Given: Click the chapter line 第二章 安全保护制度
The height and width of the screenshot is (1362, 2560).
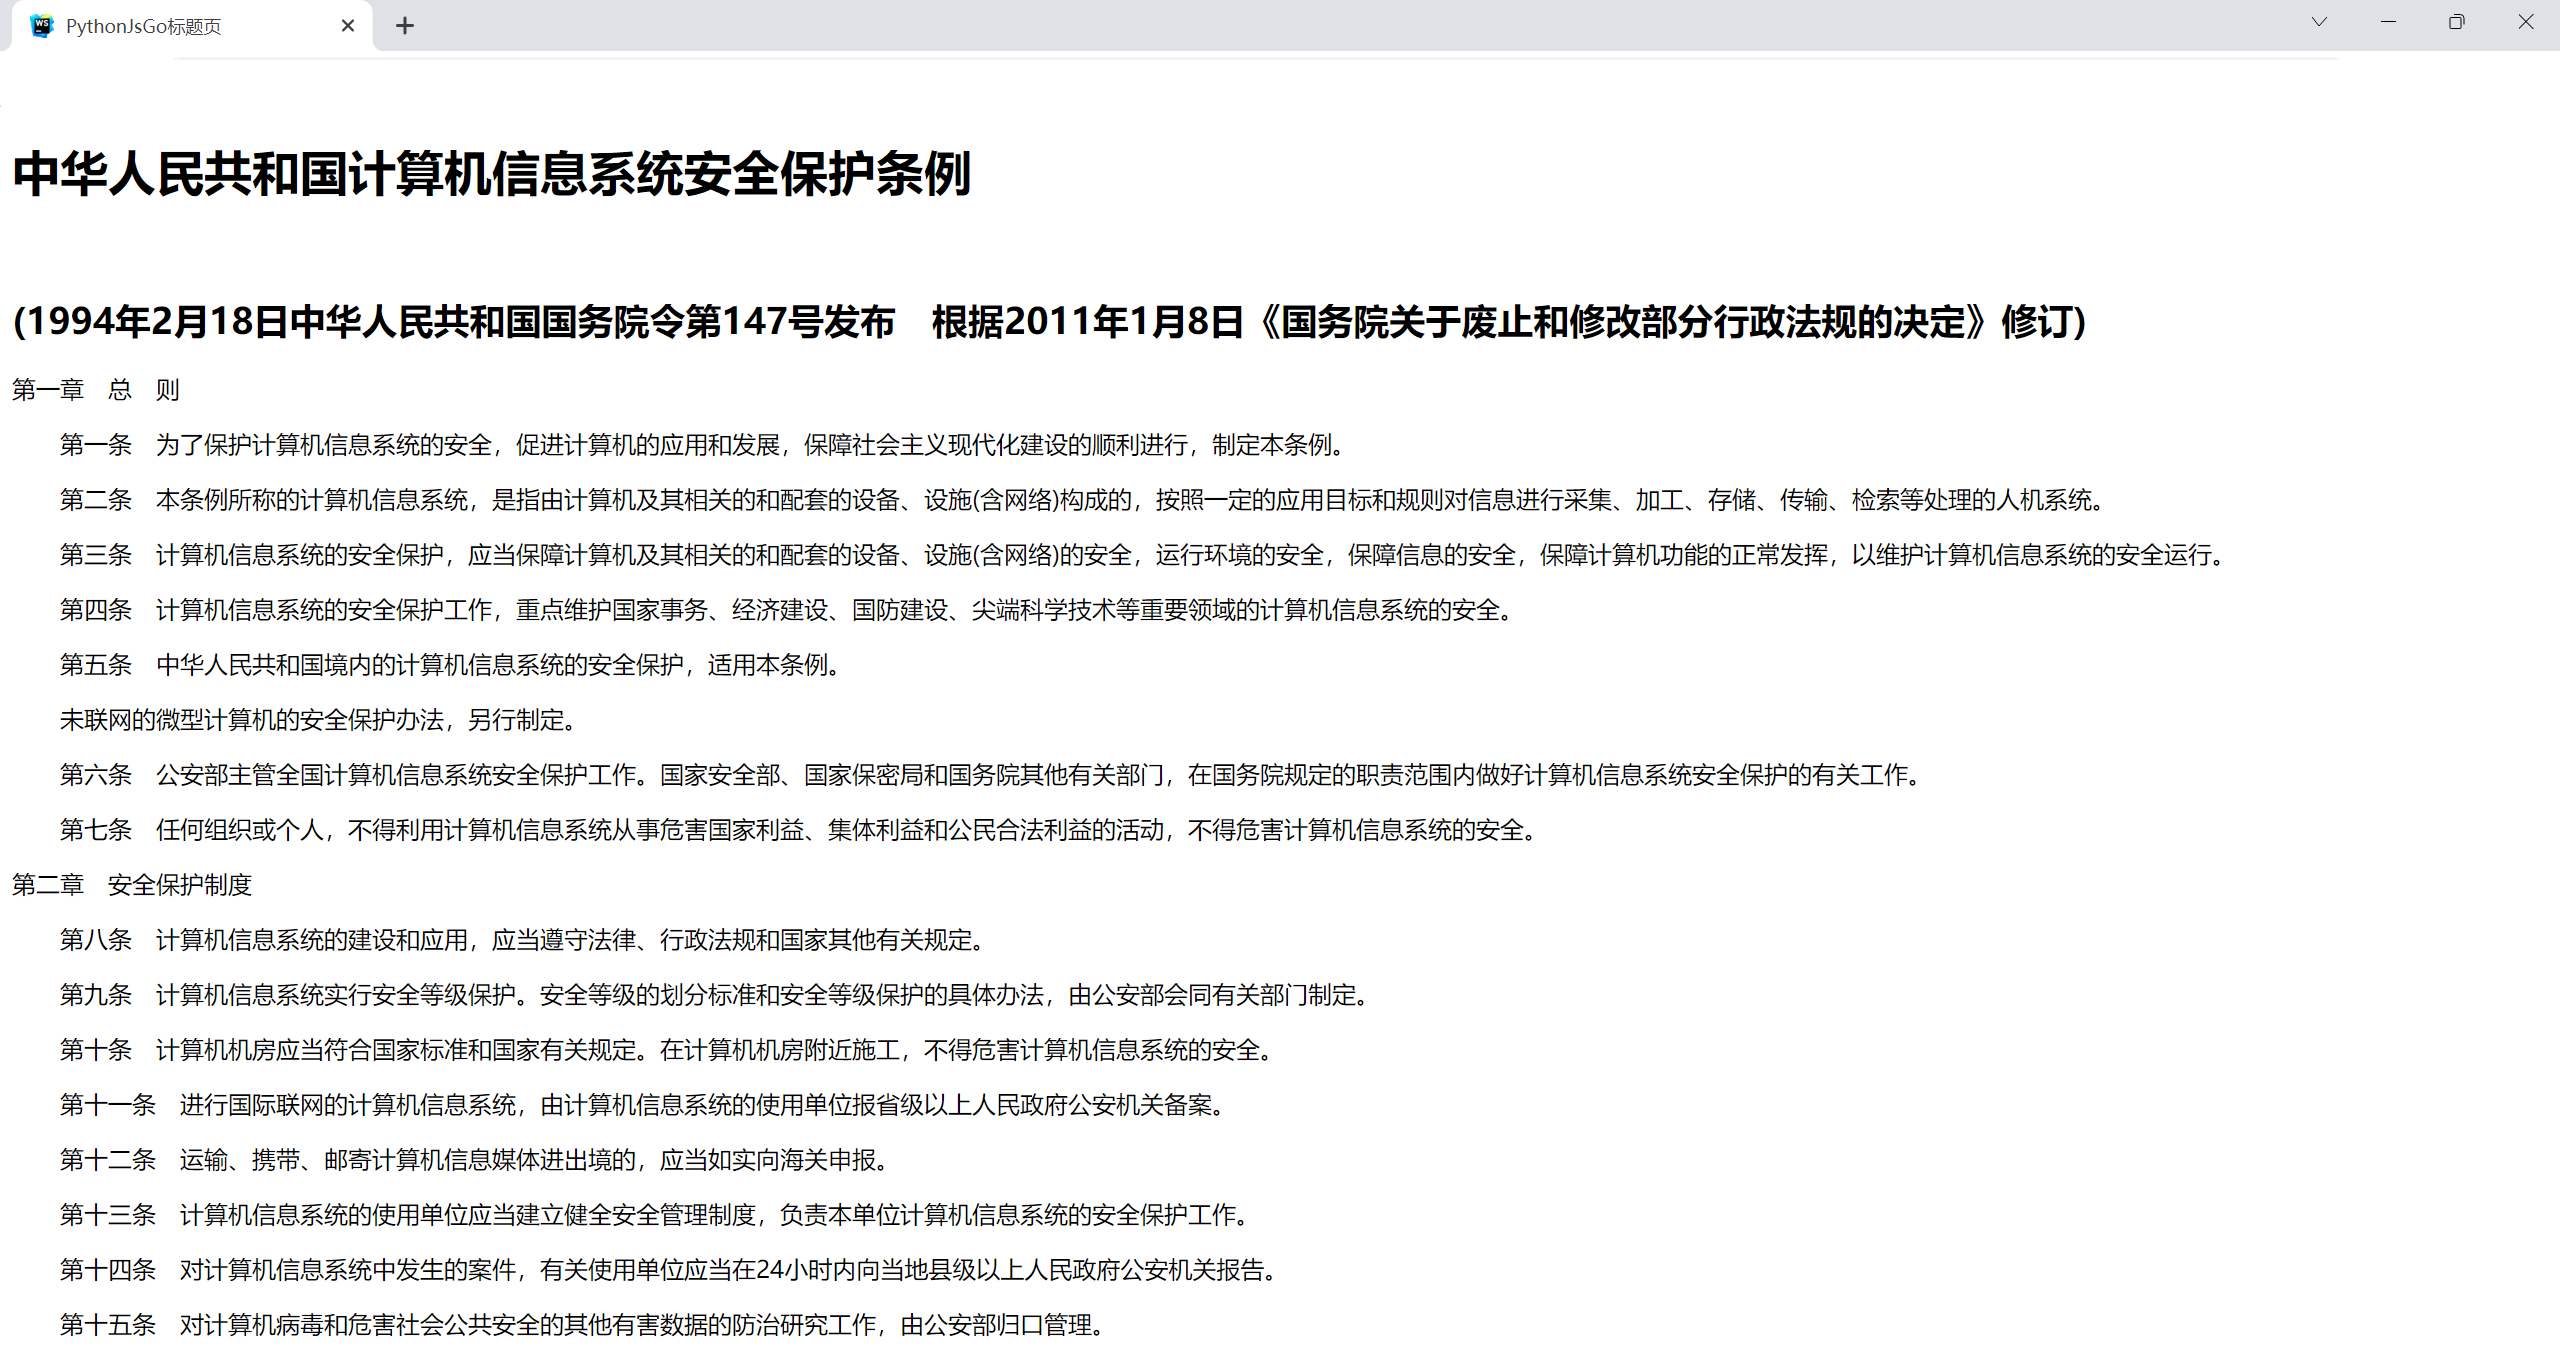Looking at the screenshot, I should [x=132, y=885].
